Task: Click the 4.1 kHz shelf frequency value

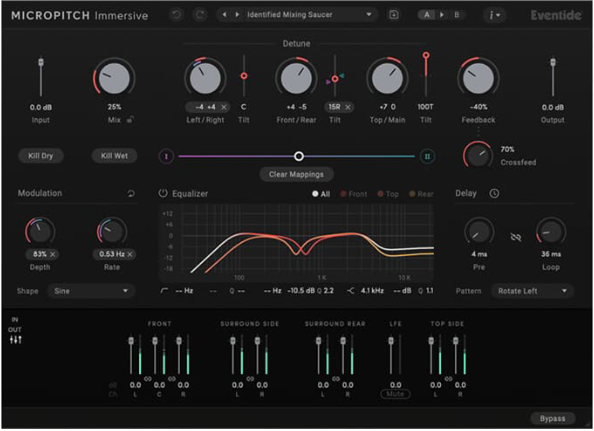Action: click(x=372, y=291)
